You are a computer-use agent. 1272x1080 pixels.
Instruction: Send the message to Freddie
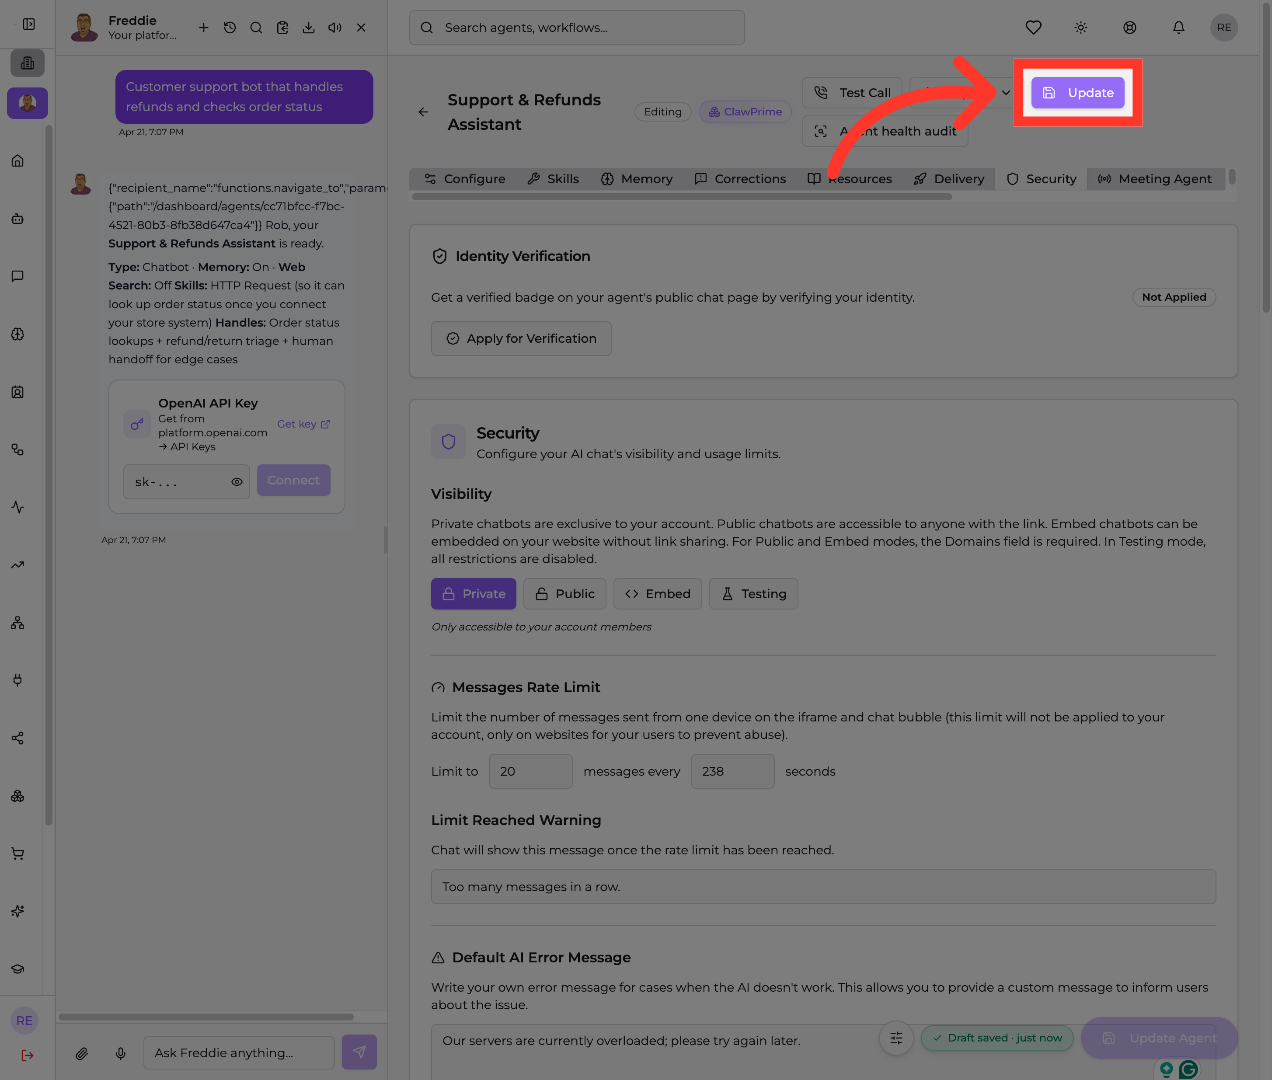point(360,1052)
